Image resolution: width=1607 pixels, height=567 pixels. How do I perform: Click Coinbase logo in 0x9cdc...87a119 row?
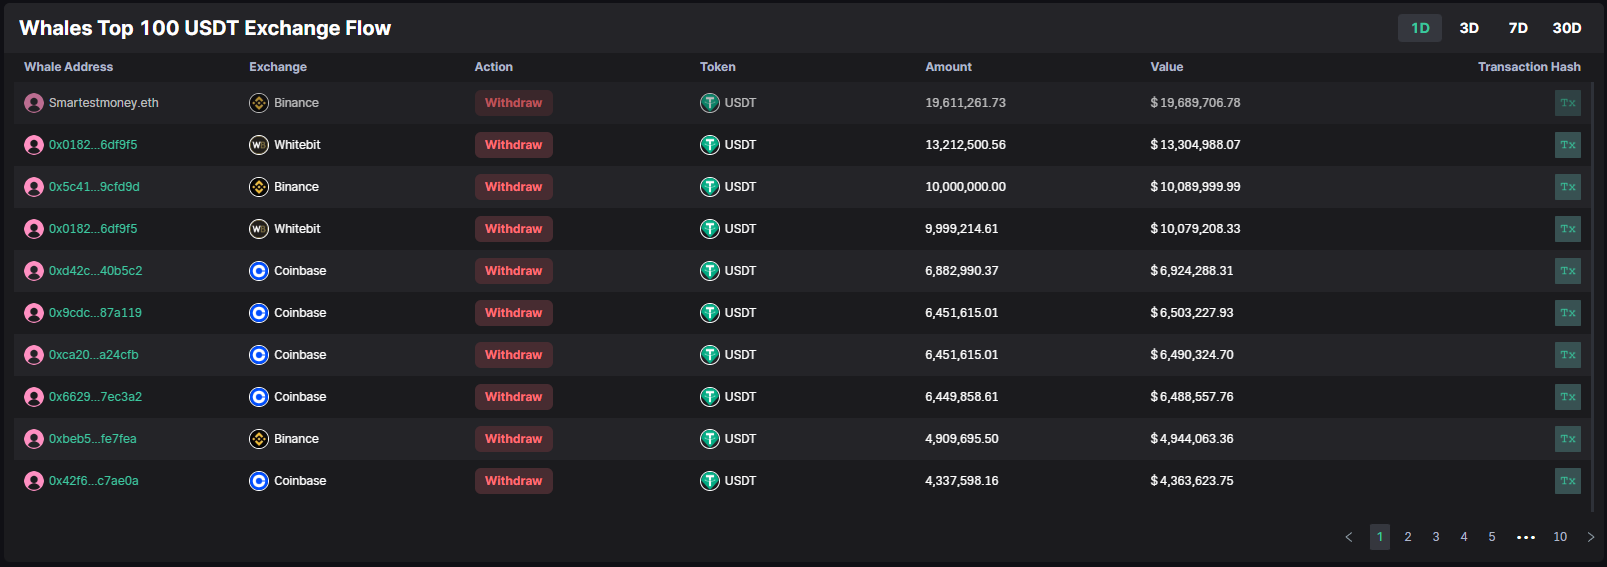click(259, 313)
